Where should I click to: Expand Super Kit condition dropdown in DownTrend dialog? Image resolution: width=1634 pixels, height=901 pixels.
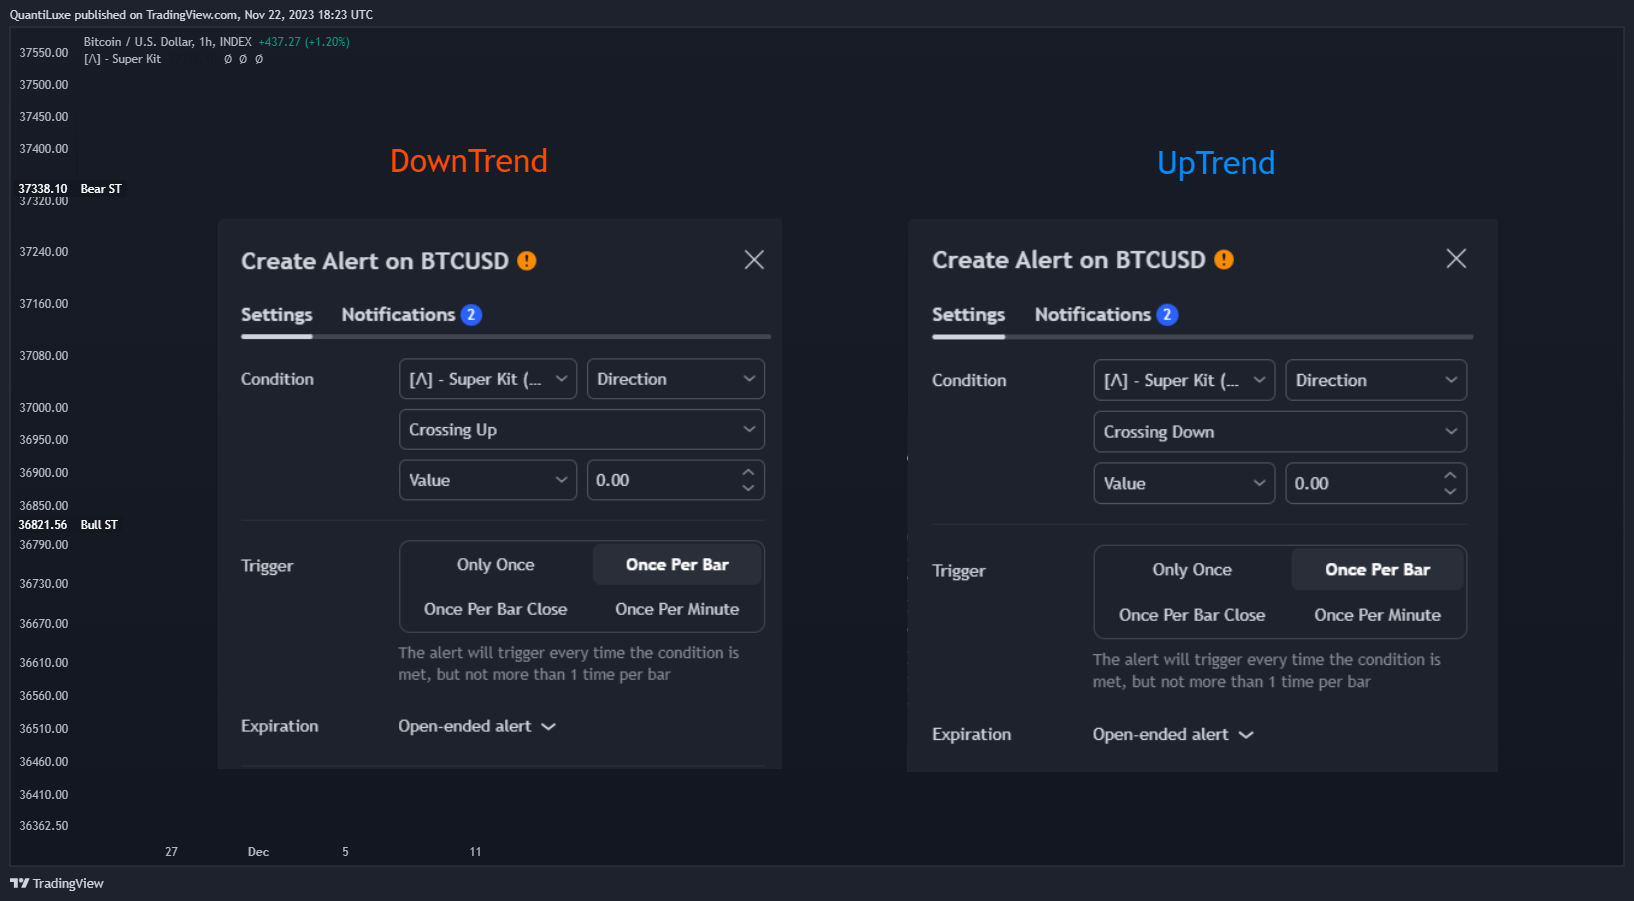(x=488, y=379)
